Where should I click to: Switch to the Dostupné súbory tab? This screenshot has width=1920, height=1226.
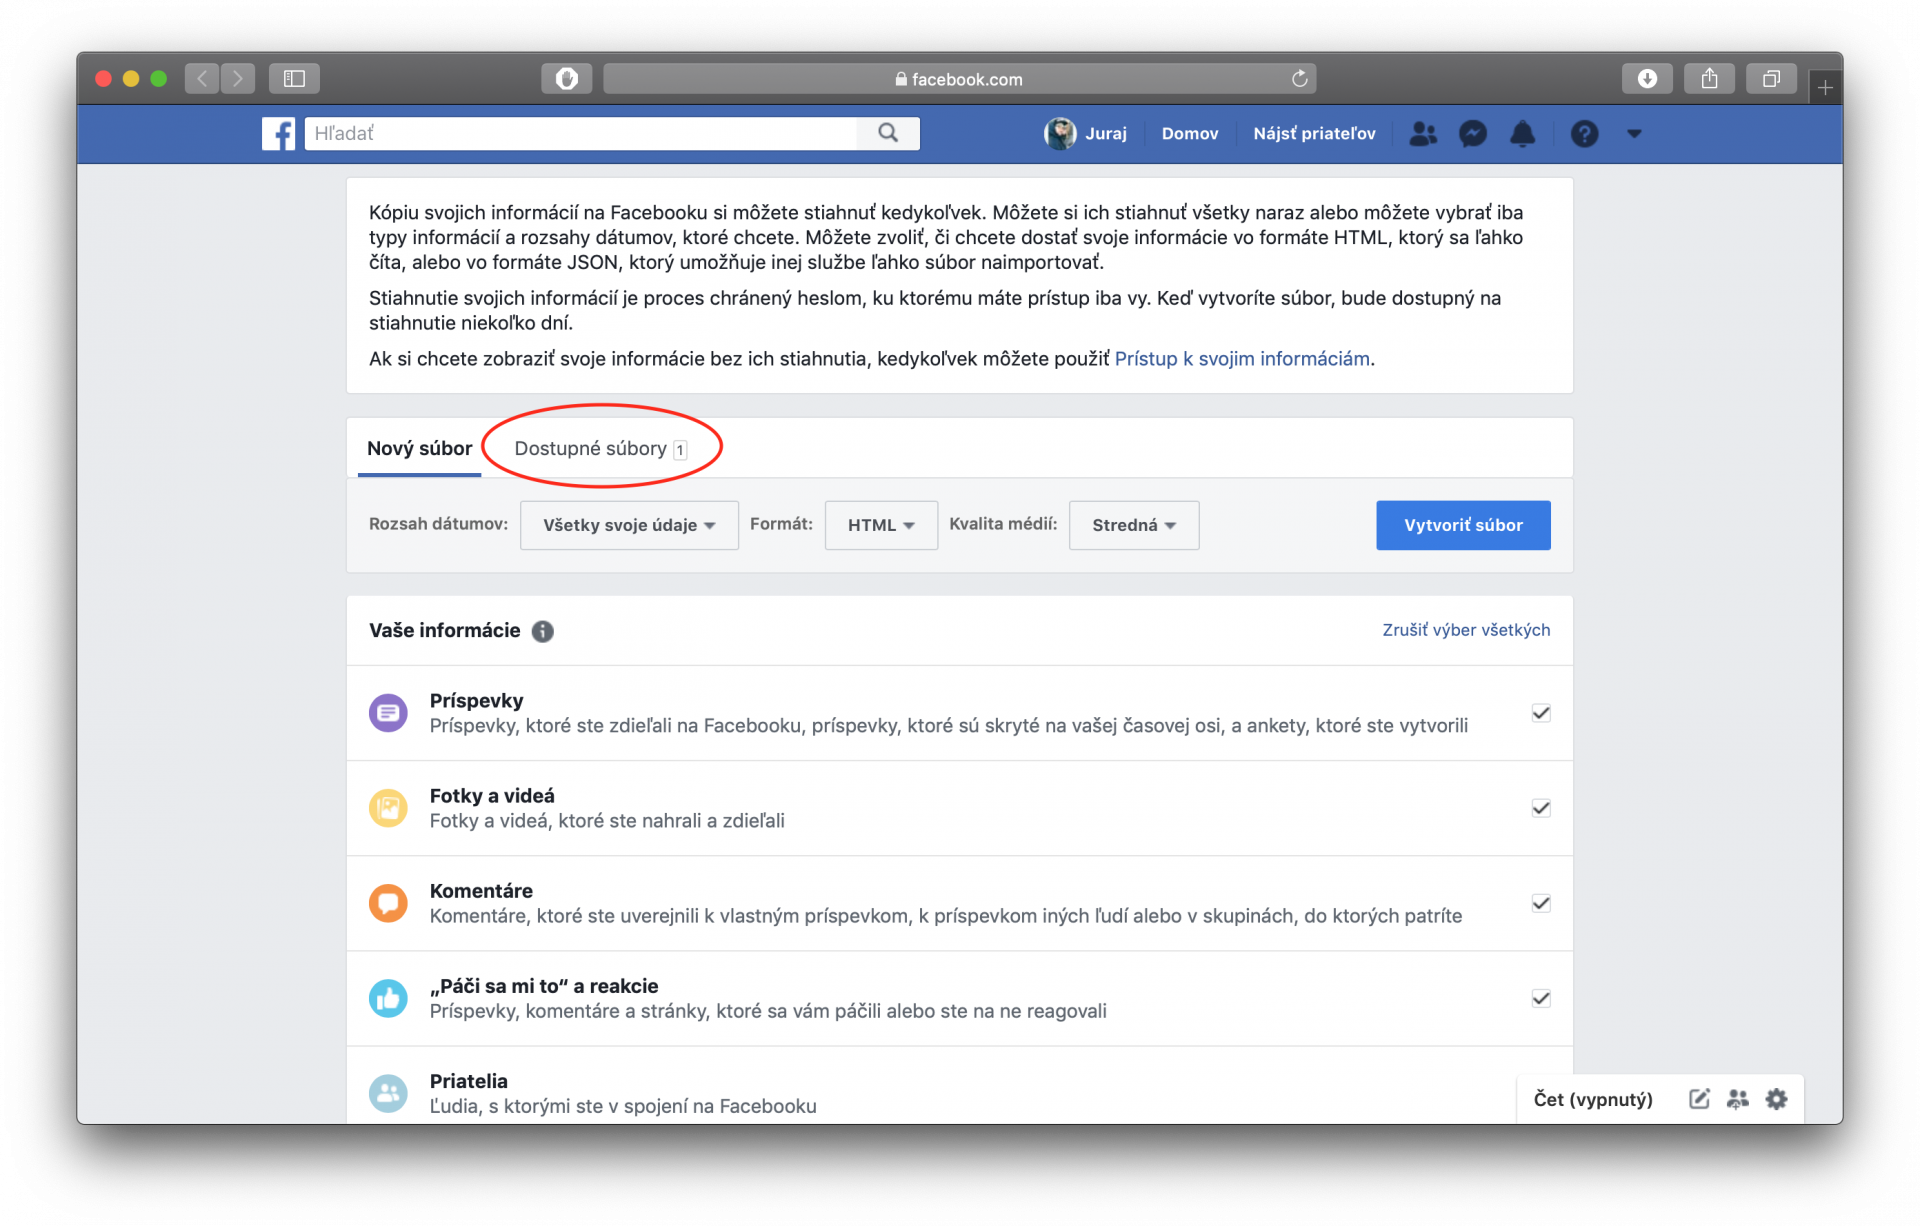click(600, 448)
